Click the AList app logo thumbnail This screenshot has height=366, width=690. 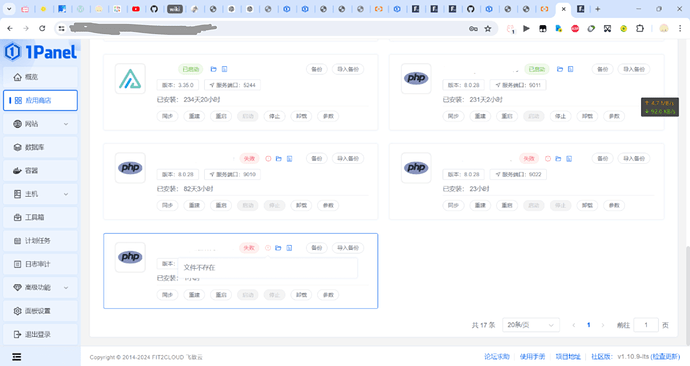coord(130,79)
